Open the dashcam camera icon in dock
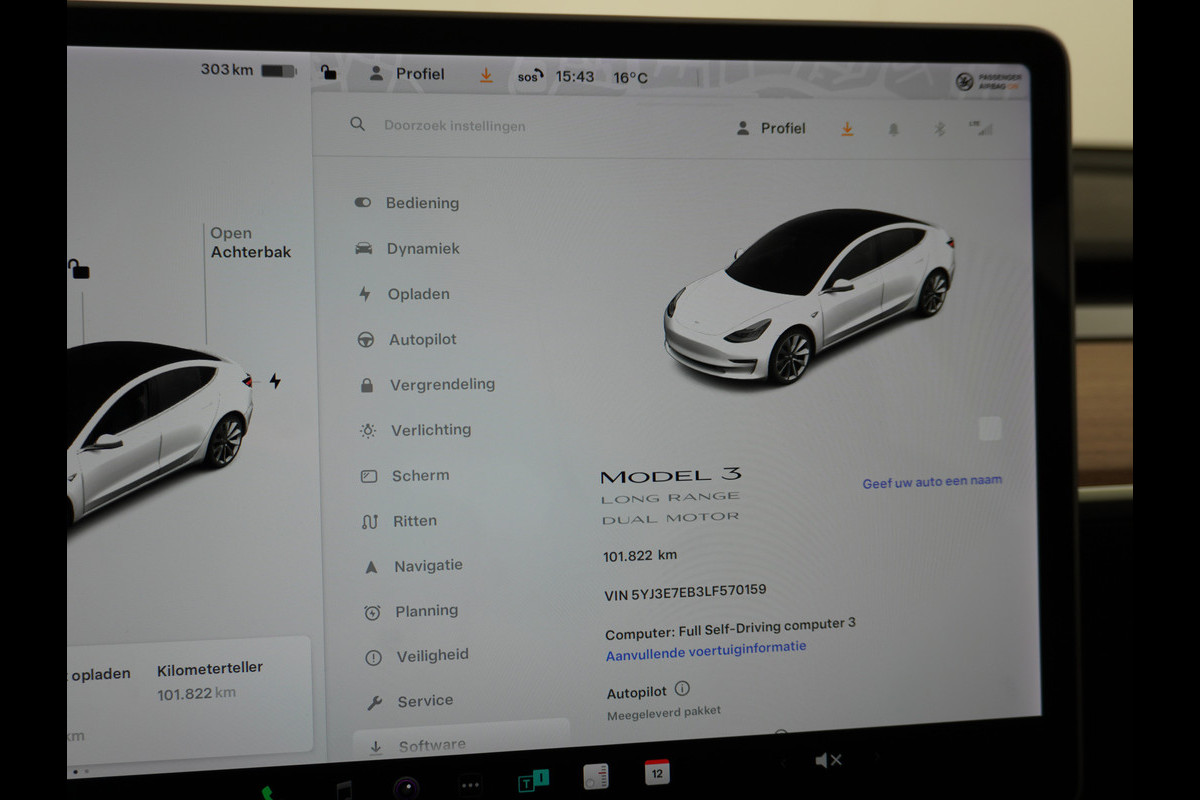The image size is (1200, 800). (x=406, y=787)
